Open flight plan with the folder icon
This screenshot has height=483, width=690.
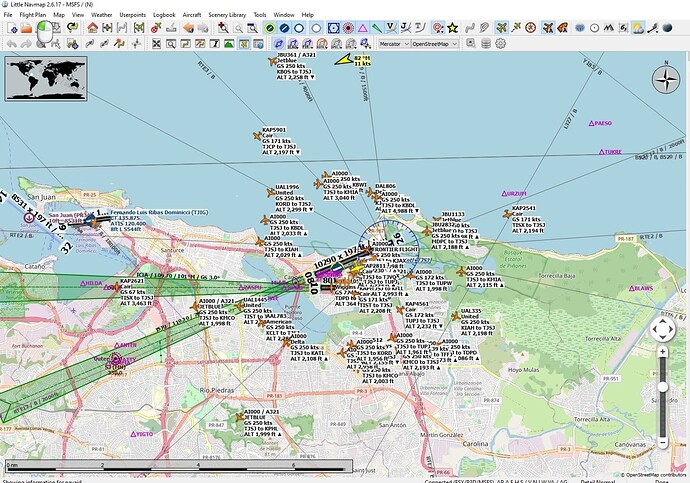click(x=27, y=28)
